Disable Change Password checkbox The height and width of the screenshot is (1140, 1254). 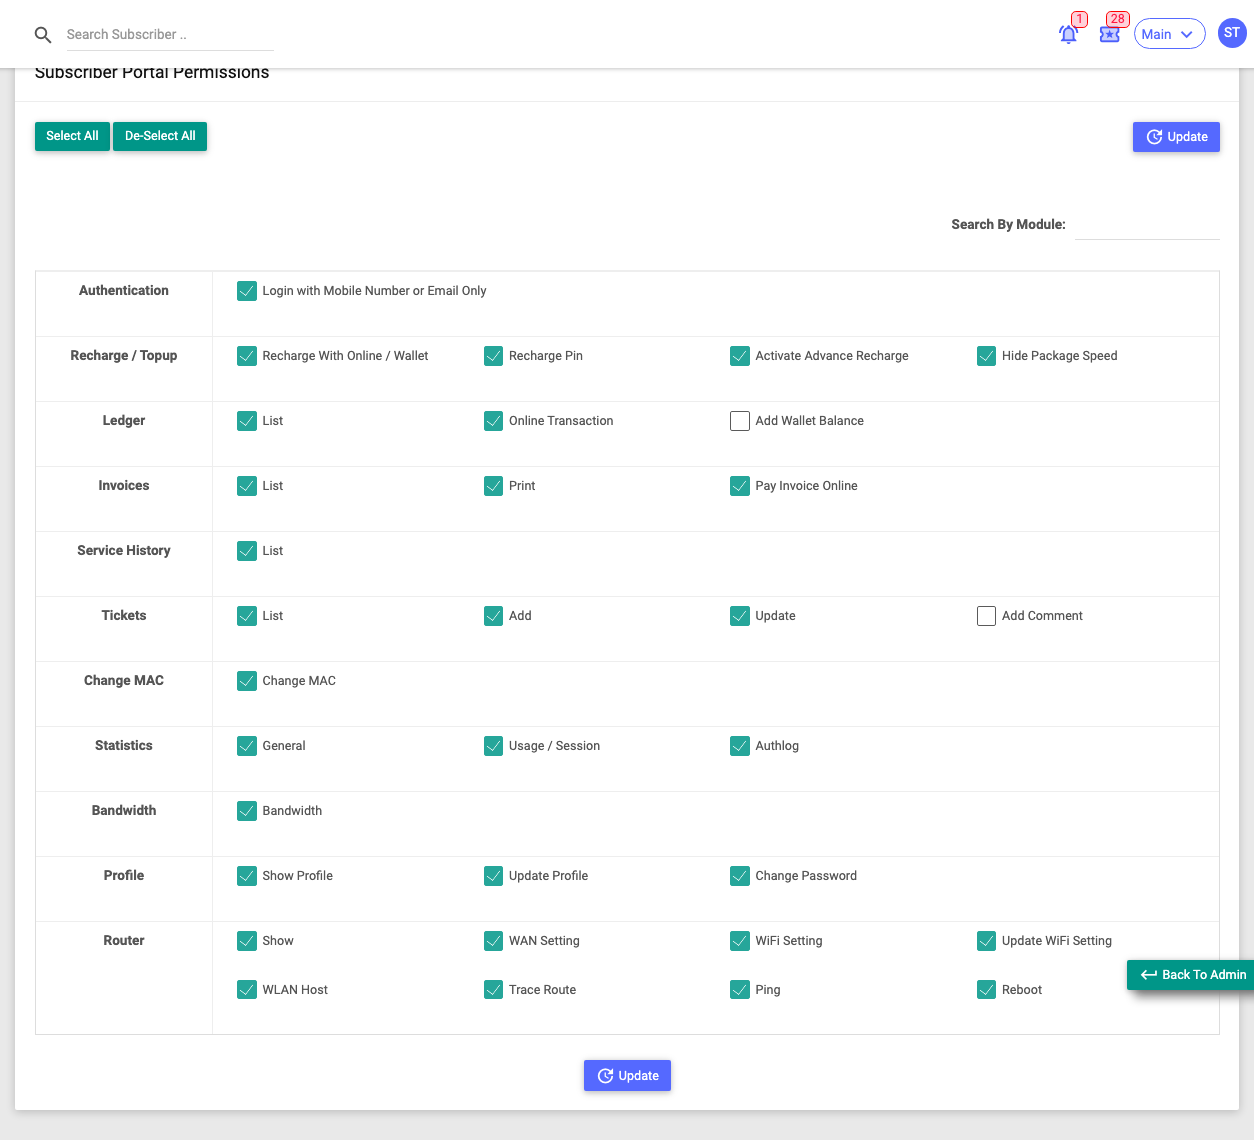point(740,876)
